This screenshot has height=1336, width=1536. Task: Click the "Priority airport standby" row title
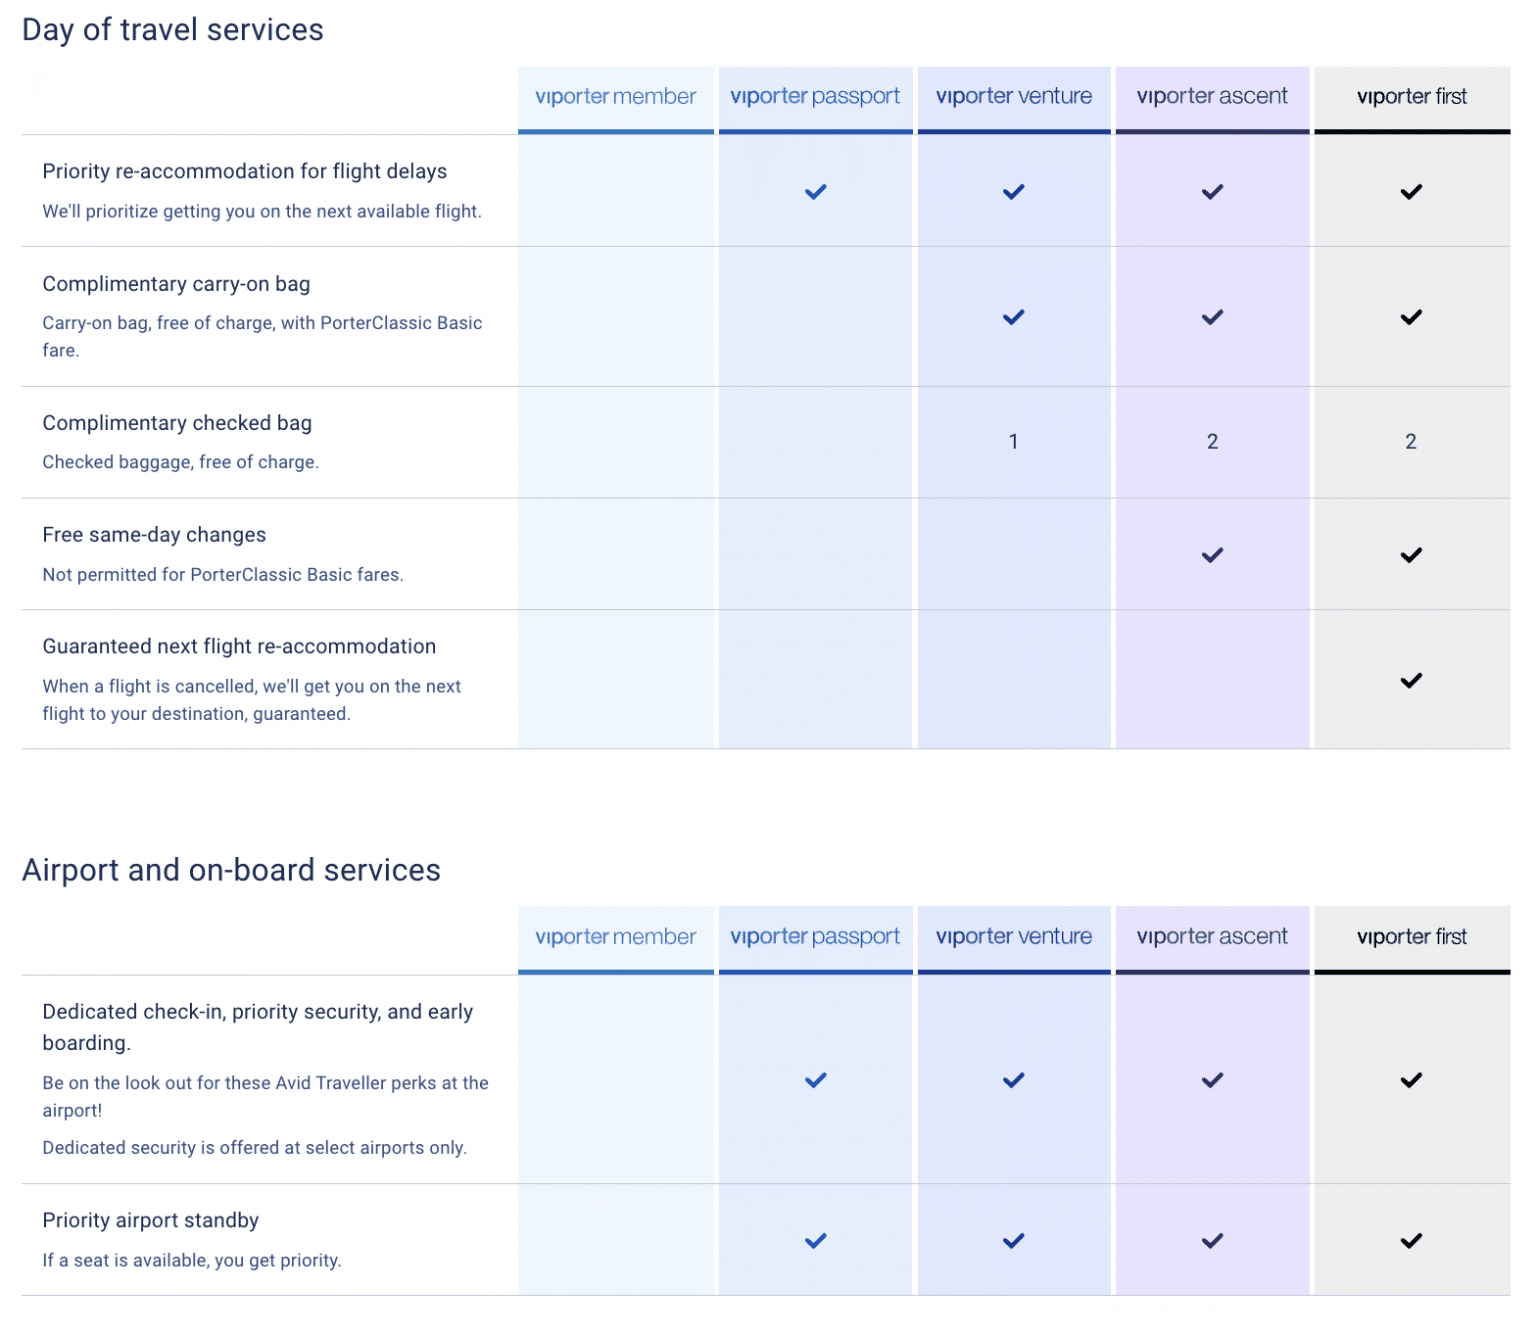[150, 1220]
